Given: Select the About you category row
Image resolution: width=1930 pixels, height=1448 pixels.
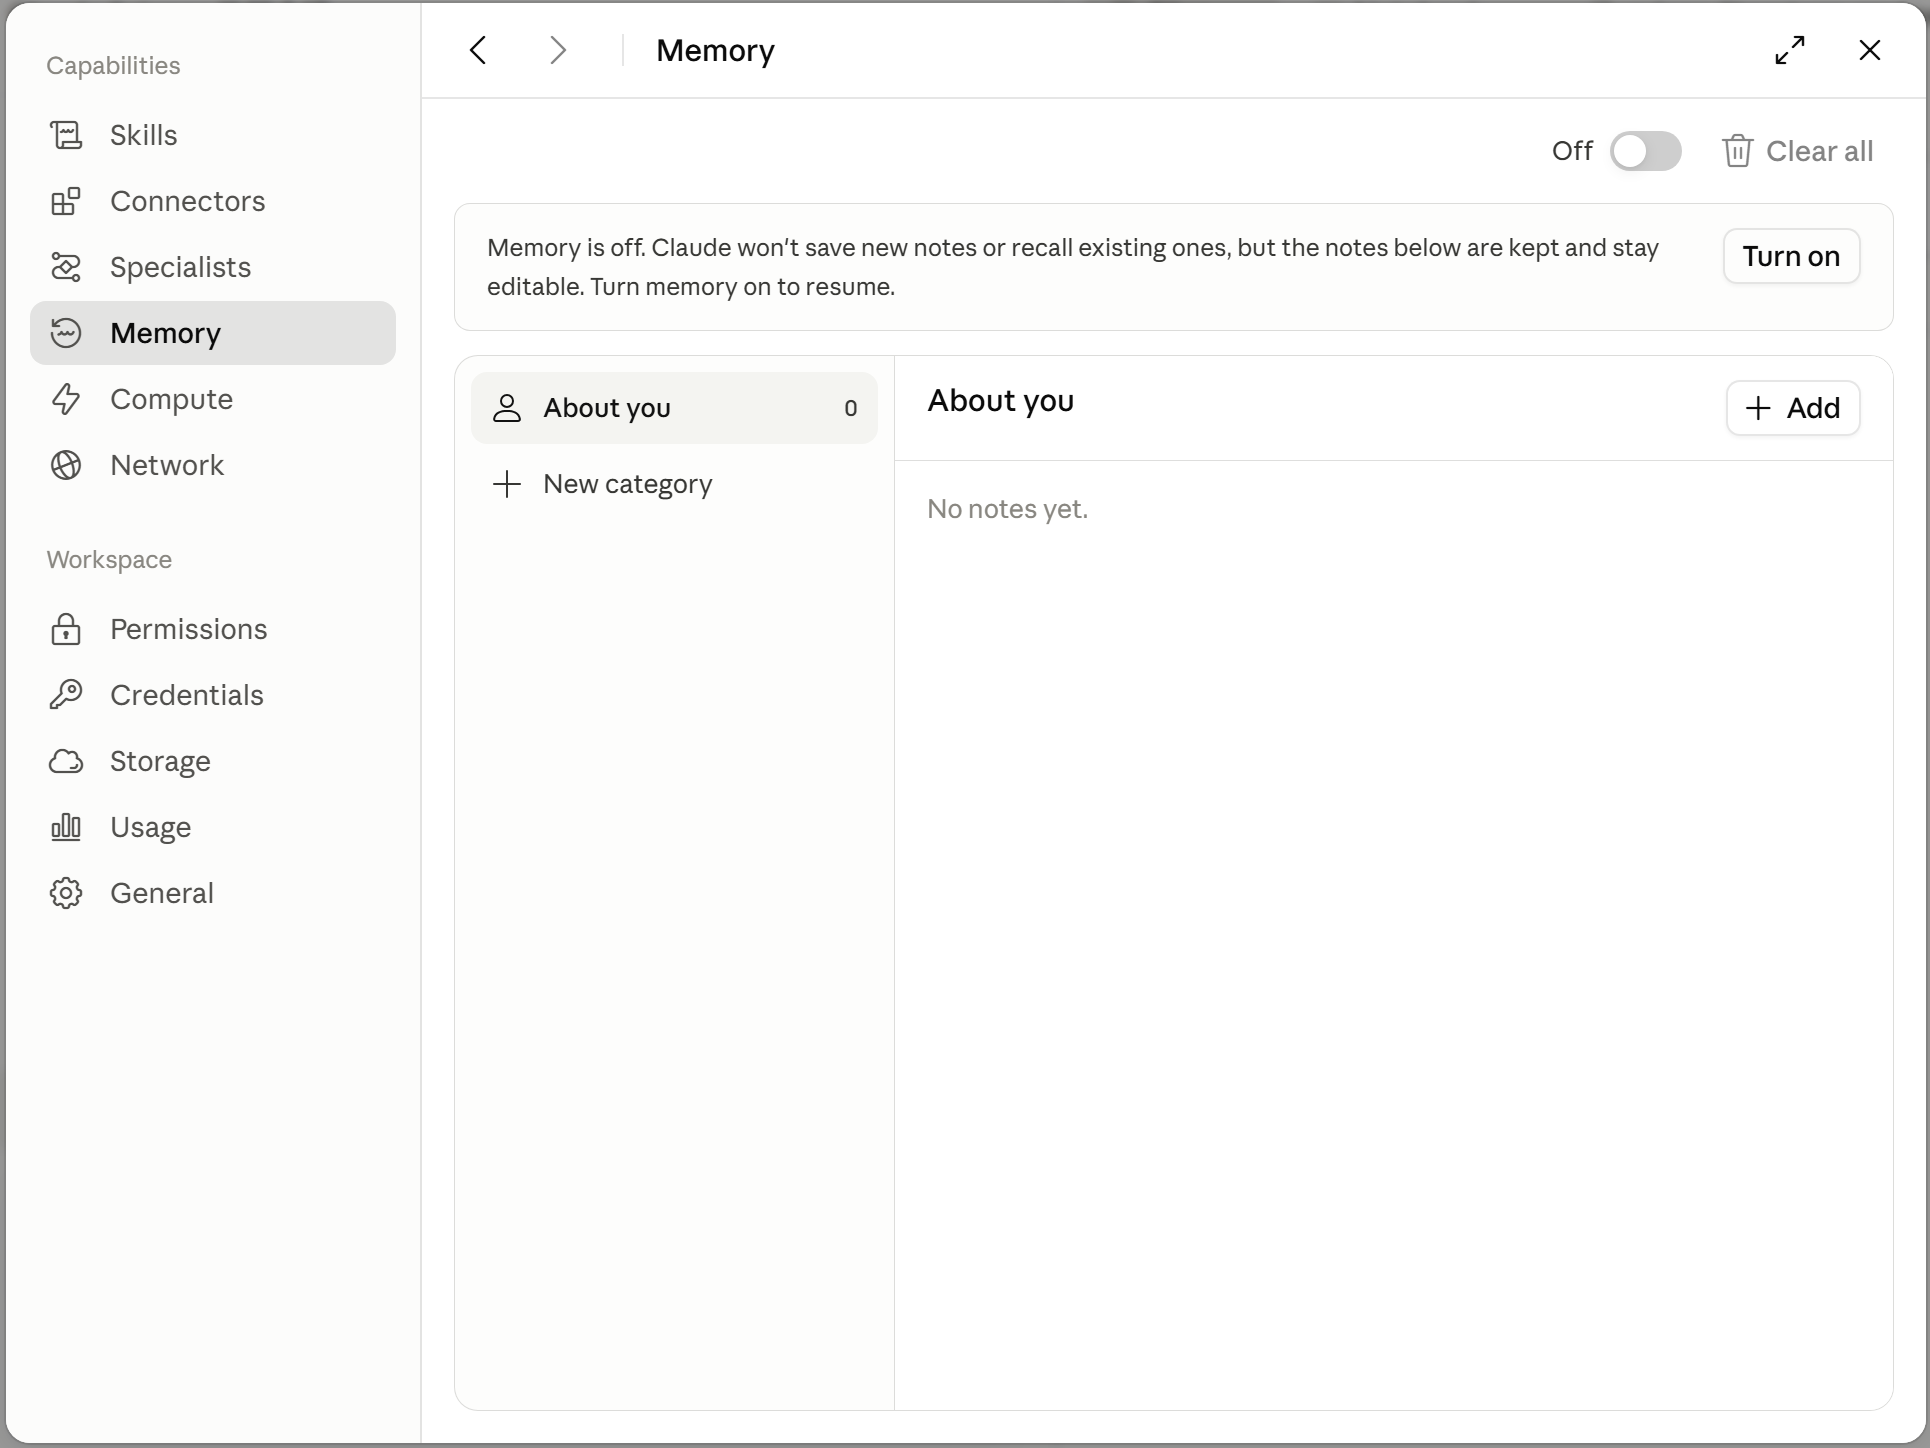Looking at the screenshot, I should click(x=674, y=408).
